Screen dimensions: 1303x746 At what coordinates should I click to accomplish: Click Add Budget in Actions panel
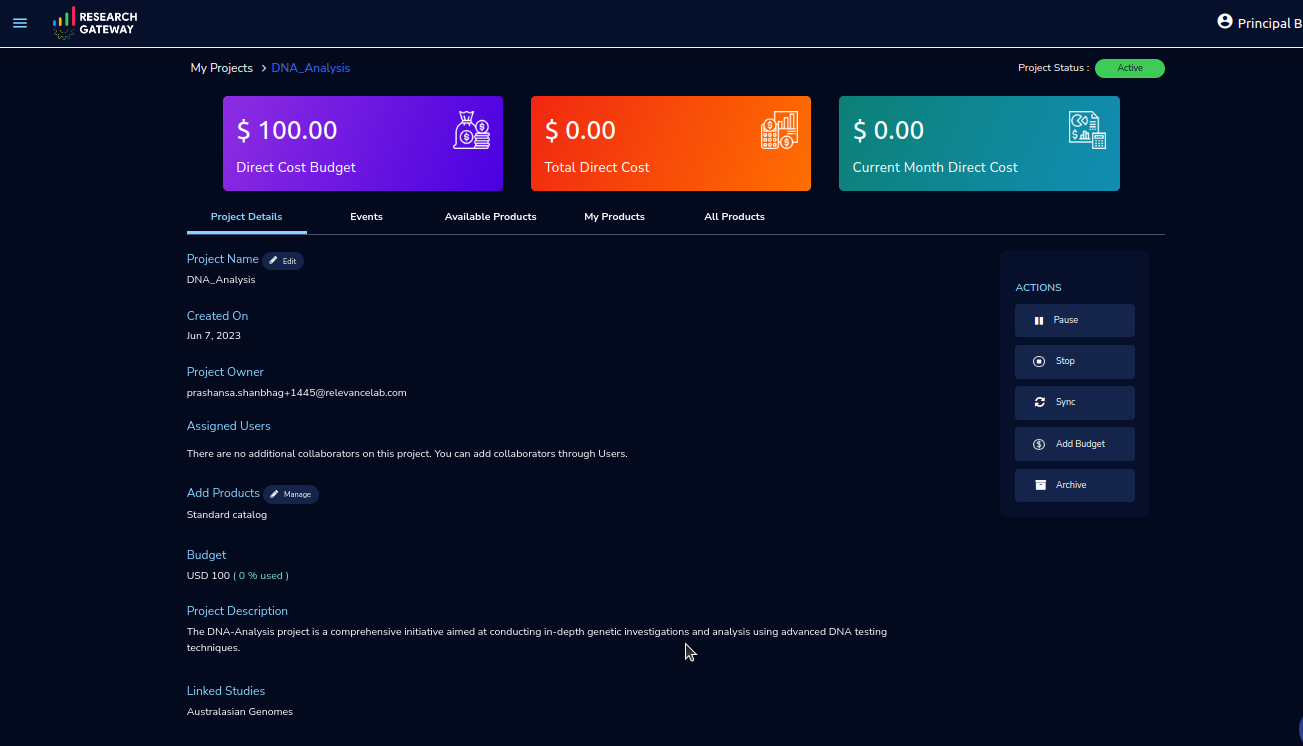[x=1075, y=444]
